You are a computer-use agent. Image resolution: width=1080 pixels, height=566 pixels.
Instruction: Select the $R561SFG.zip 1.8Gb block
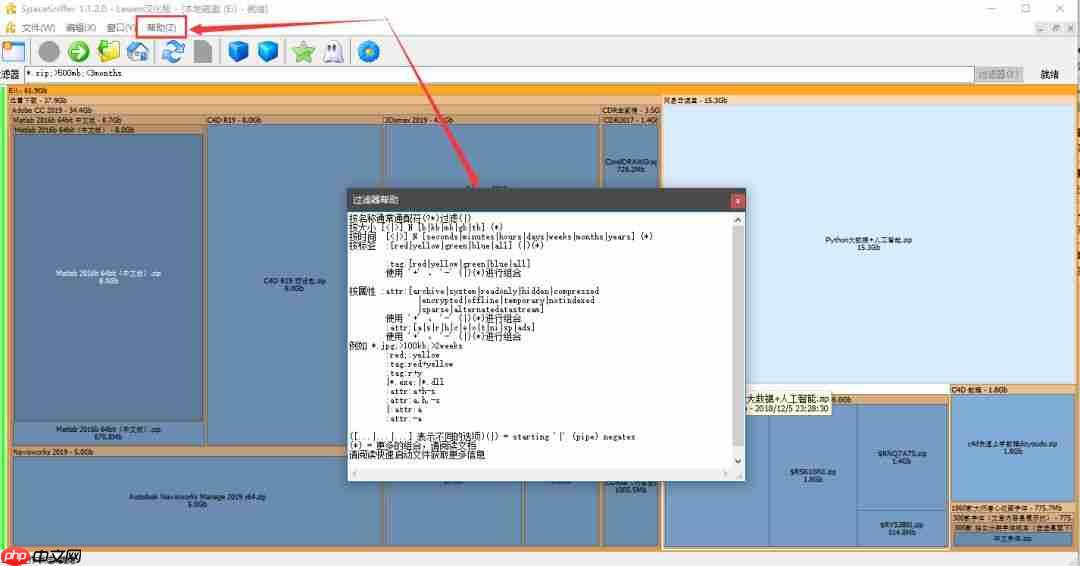[x=813, y=475]
